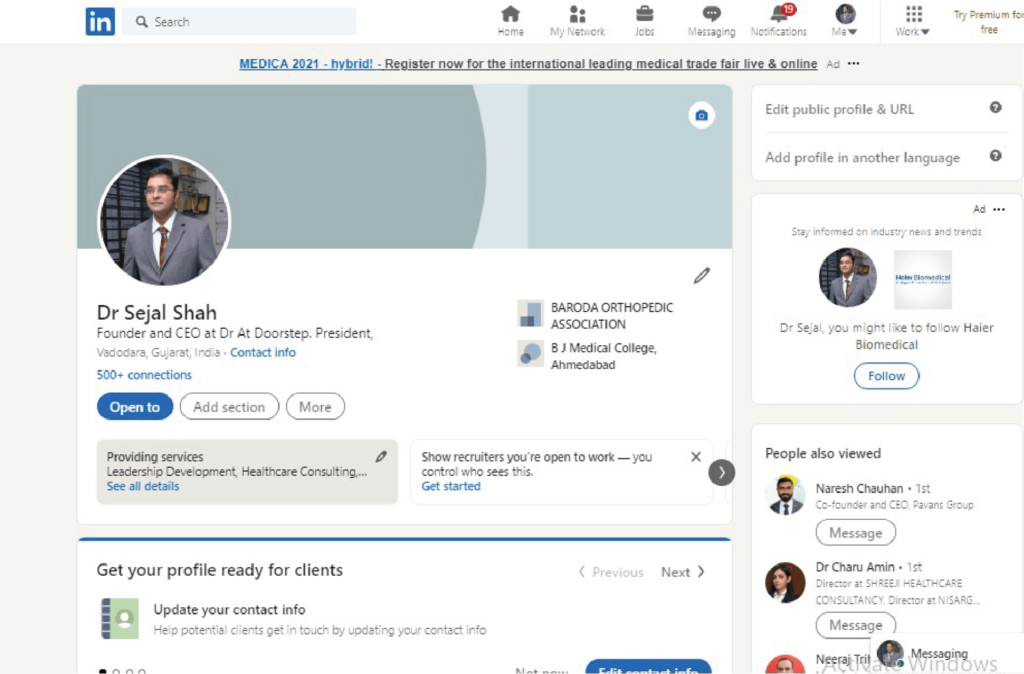
Task: Click the Edit contact info button
Action: [648, 667]
